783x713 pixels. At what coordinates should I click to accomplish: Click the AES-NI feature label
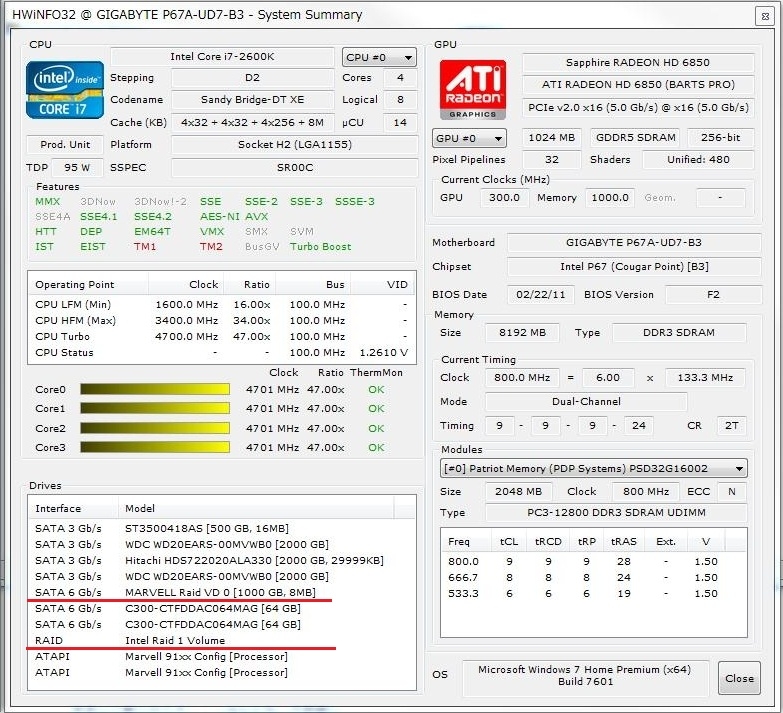(x=220, y=217)
